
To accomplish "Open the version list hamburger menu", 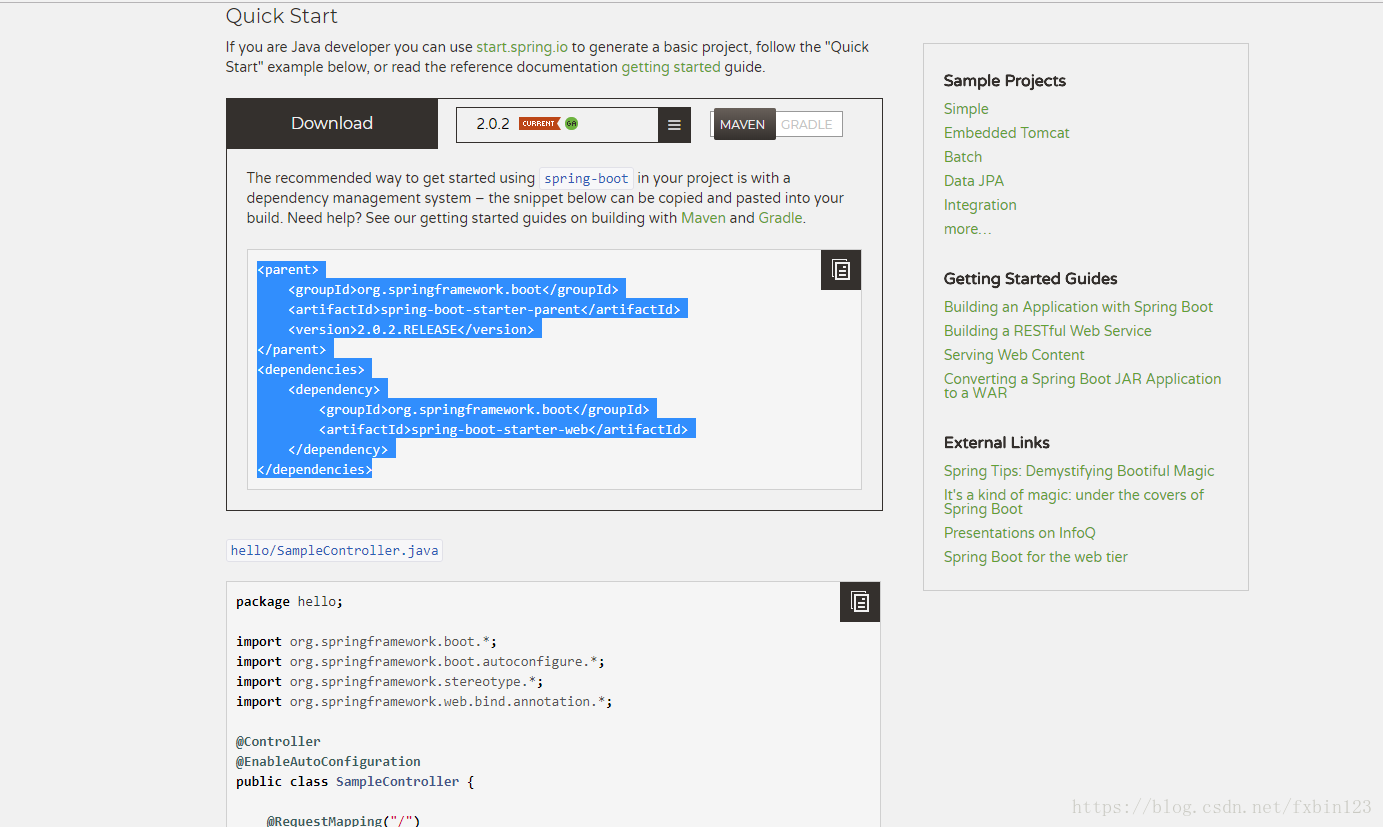I will [x=674, y=125].
